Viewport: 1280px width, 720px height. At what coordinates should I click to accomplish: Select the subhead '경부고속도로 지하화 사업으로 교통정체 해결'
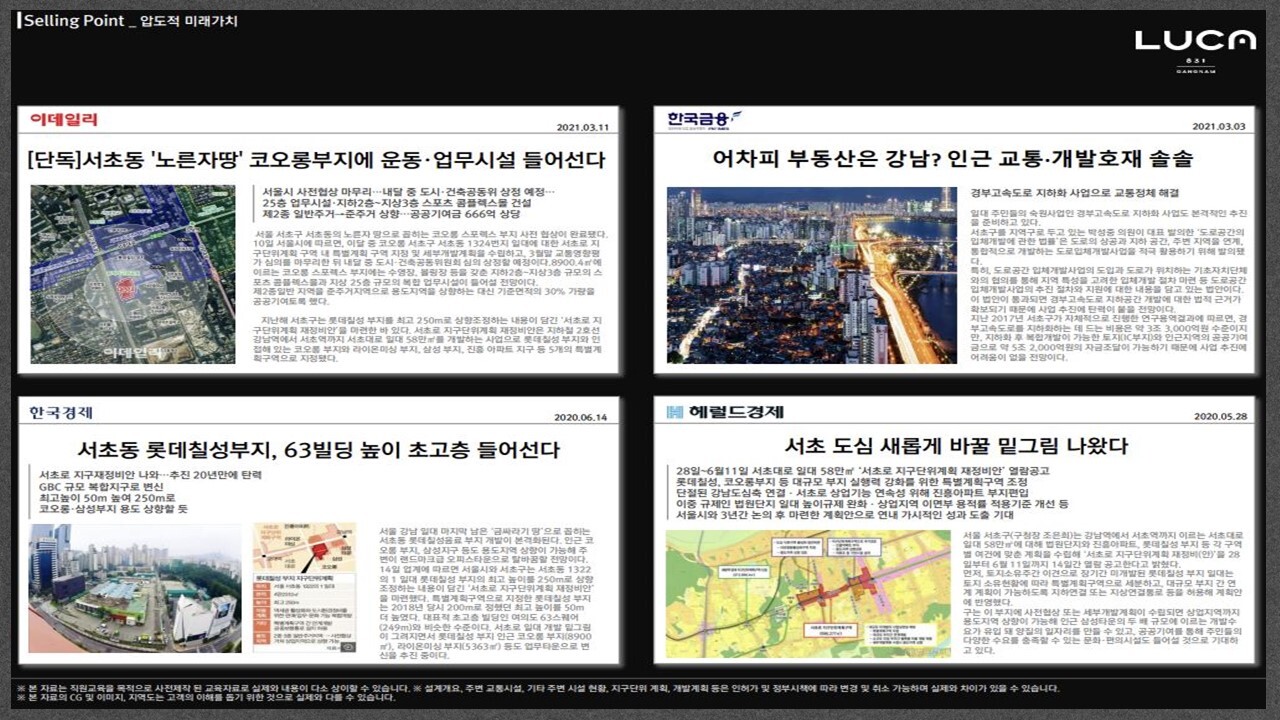(x=1075, y=192)
